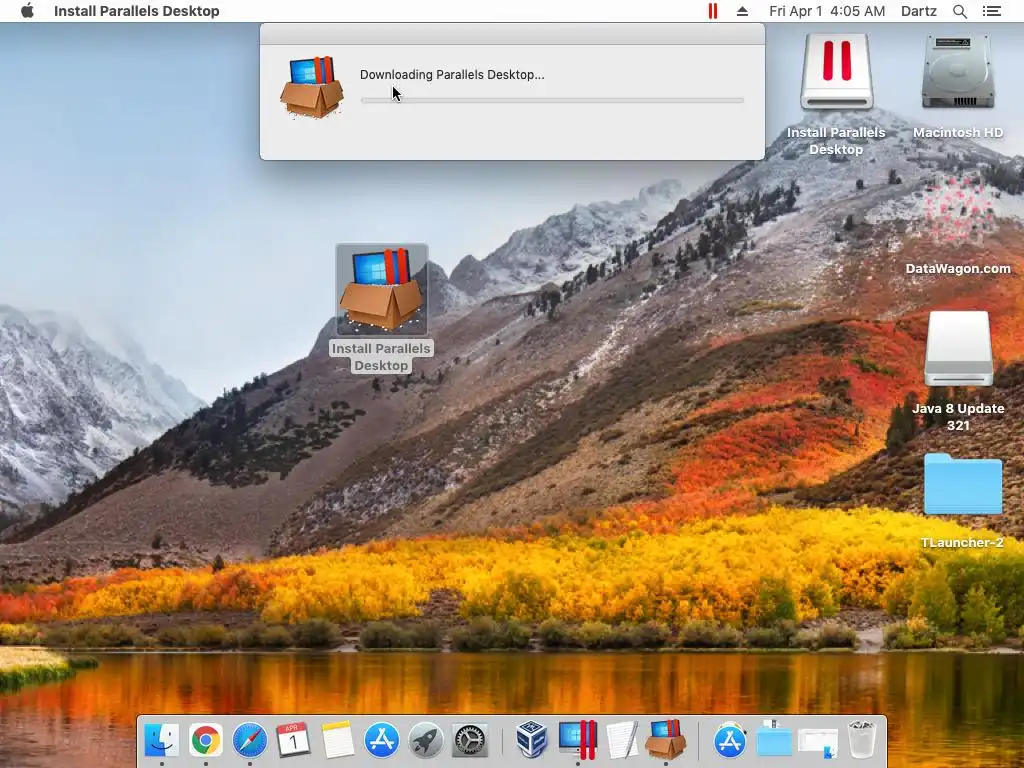Image resolution: width=1024 pixels, height=768 pixels.
Task: Select the Java 8 Update 321 volume
Action: point(958,349)
